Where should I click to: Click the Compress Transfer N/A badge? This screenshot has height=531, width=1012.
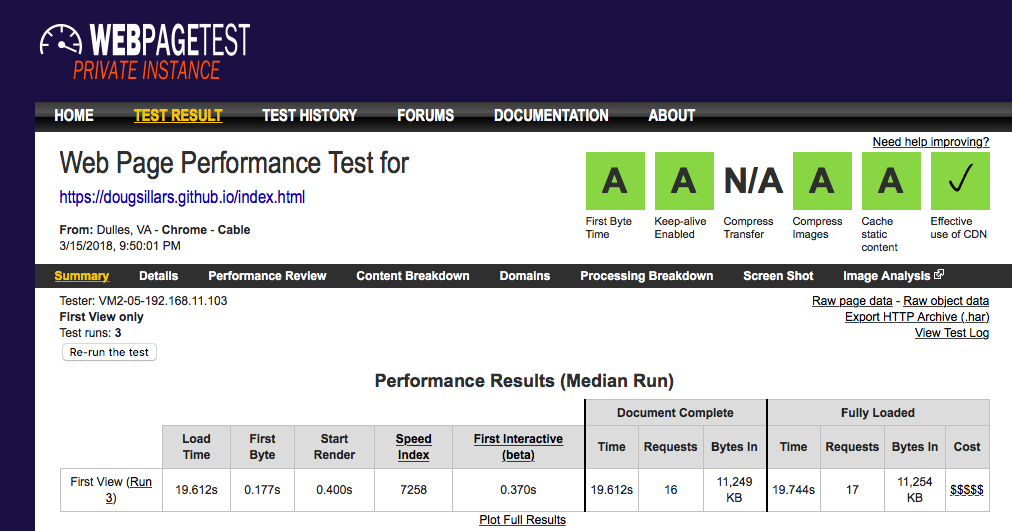tap(752, 181)
